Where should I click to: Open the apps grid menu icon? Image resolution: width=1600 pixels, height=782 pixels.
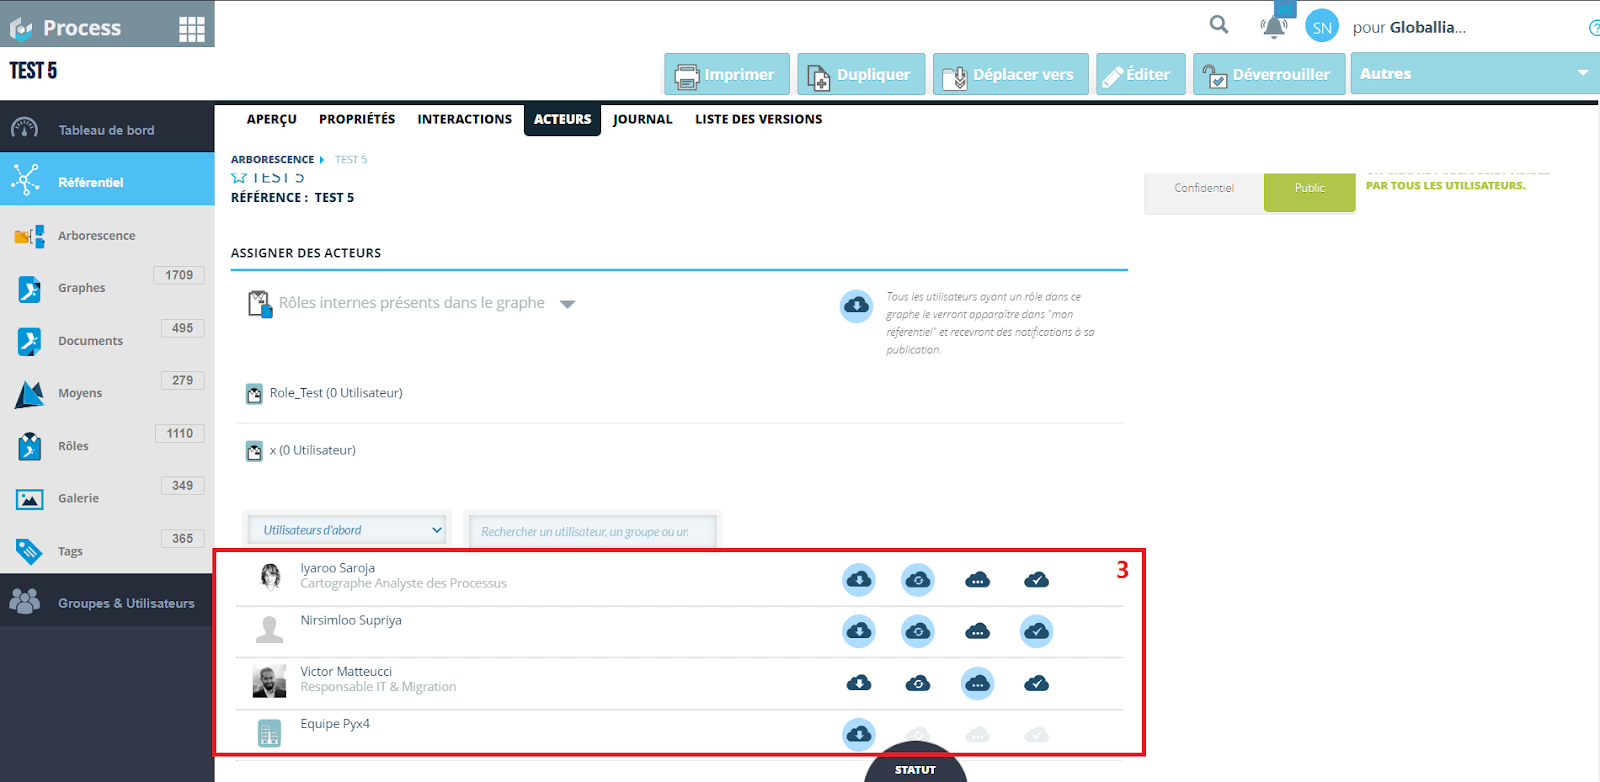(192, 29)
